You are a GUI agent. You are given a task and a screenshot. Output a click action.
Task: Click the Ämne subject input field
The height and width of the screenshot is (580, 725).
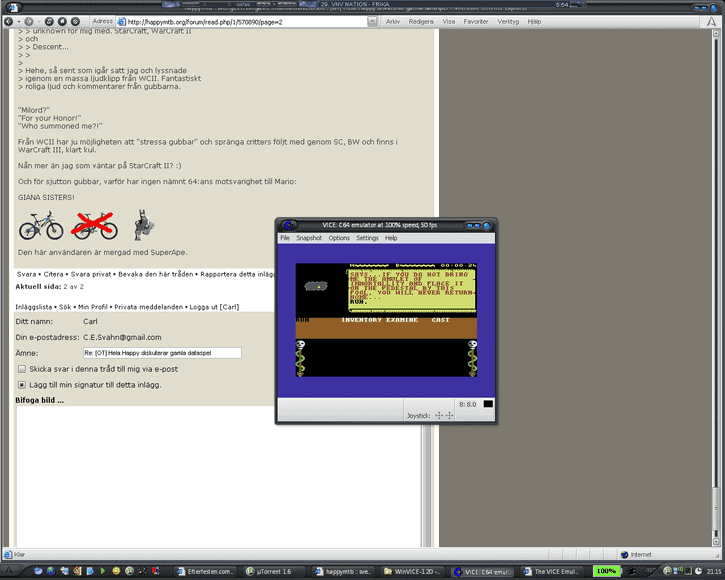pyautogui.click(x=162, y=353)
